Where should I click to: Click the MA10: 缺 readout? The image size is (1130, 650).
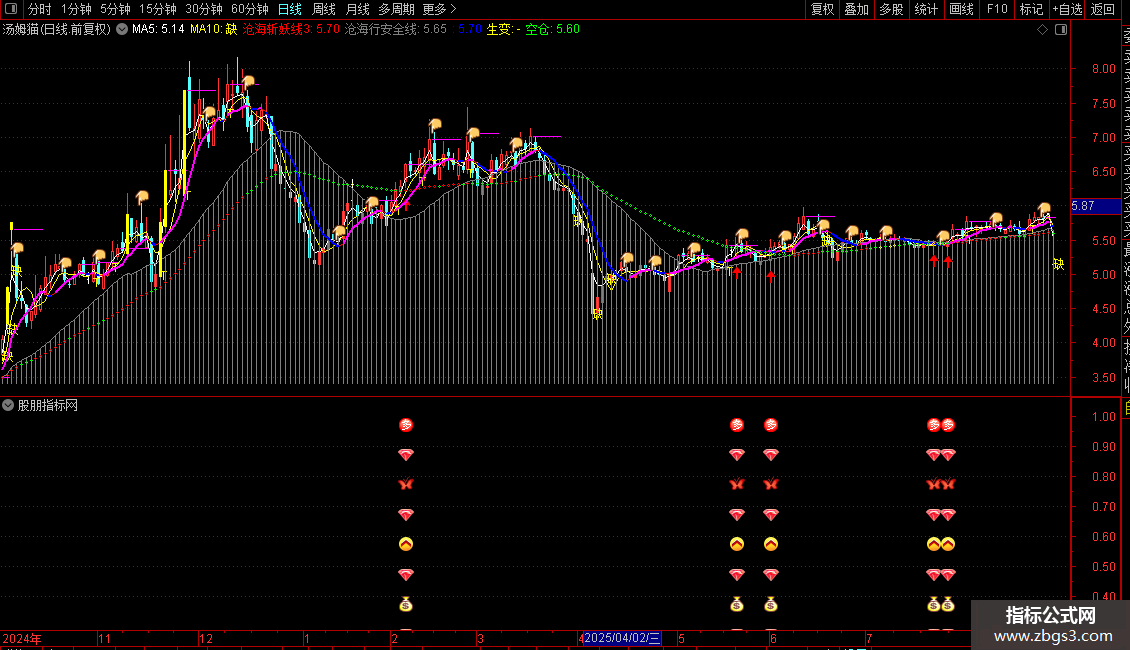pos(213,30)
